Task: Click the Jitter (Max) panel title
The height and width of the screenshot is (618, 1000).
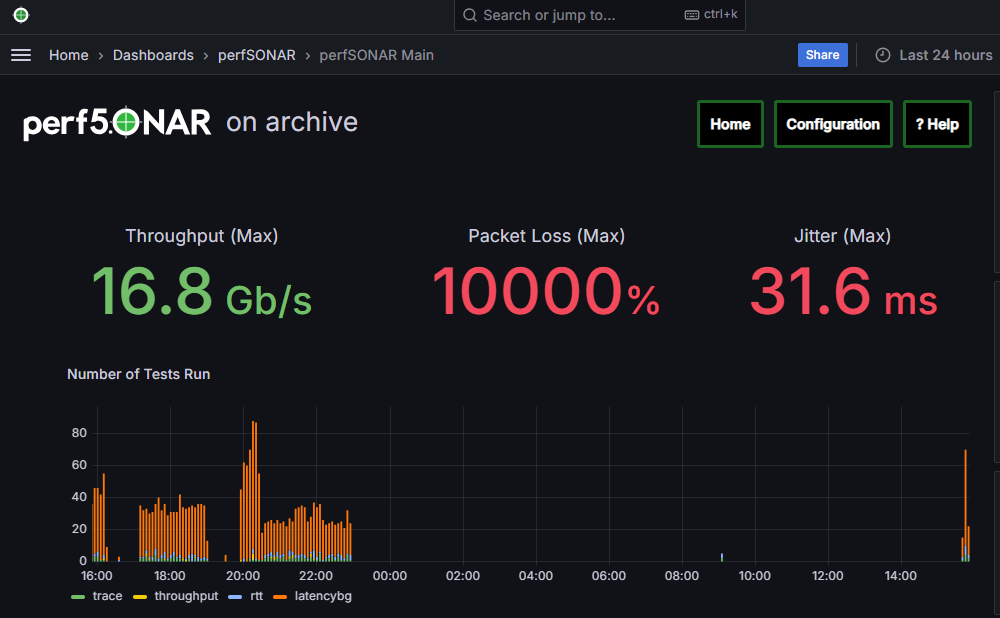Action: (x=842, y=236)
